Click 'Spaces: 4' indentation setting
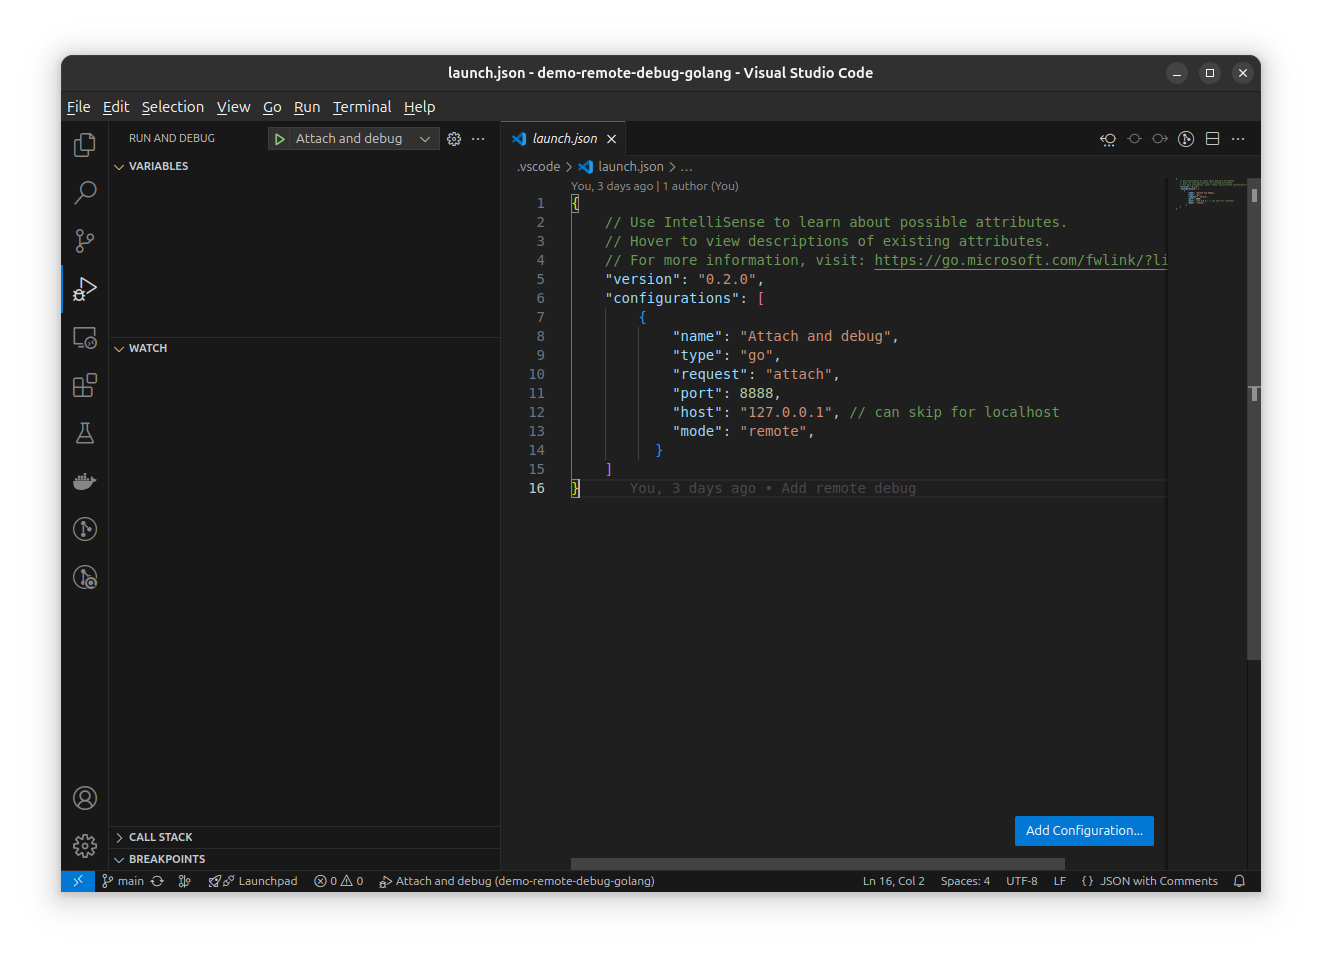The image size is (1322, 959). (965, 881)
